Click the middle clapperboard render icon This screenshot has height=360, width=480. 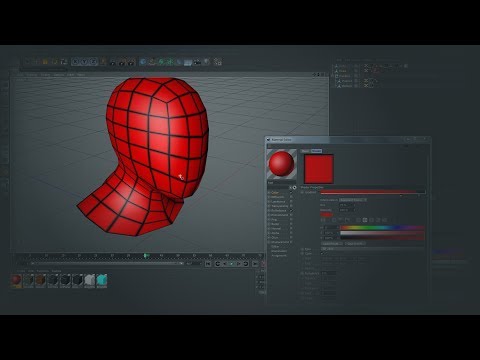[122, 62]
